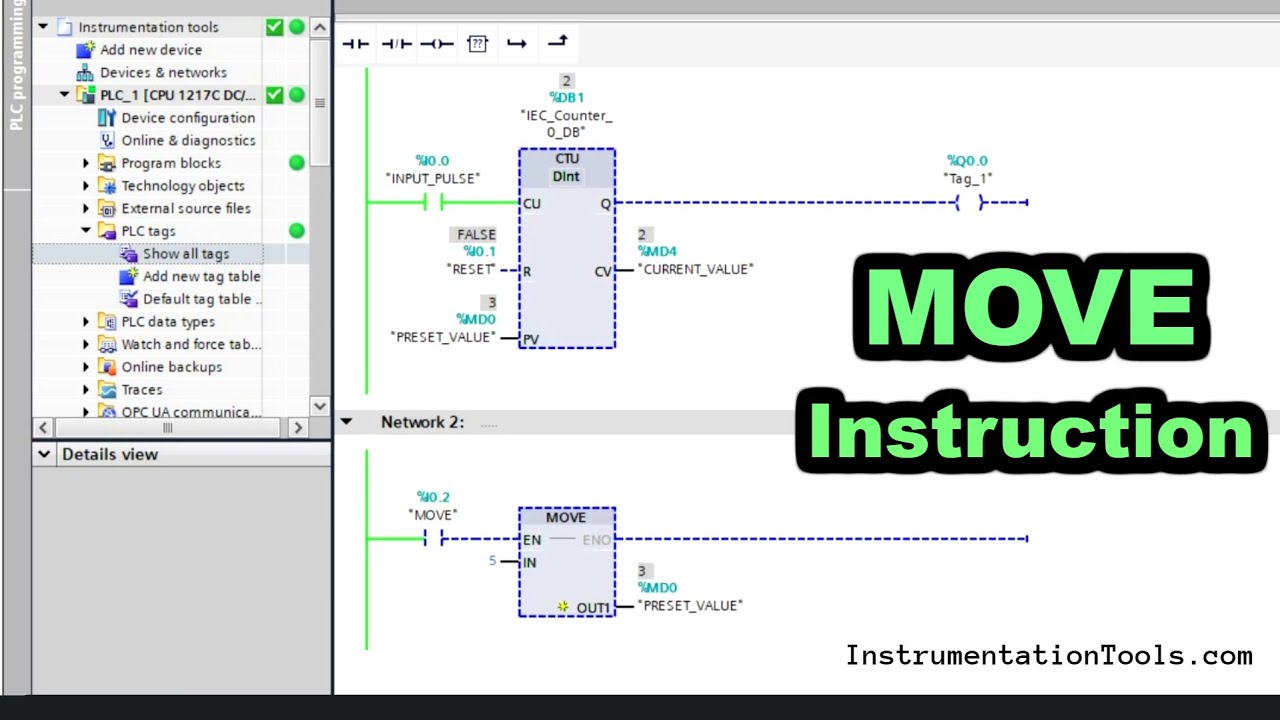Click the Traces folder icon
Image resolution: width=1280 pixels, height=720 pixels.
click(x=107, y=389)
